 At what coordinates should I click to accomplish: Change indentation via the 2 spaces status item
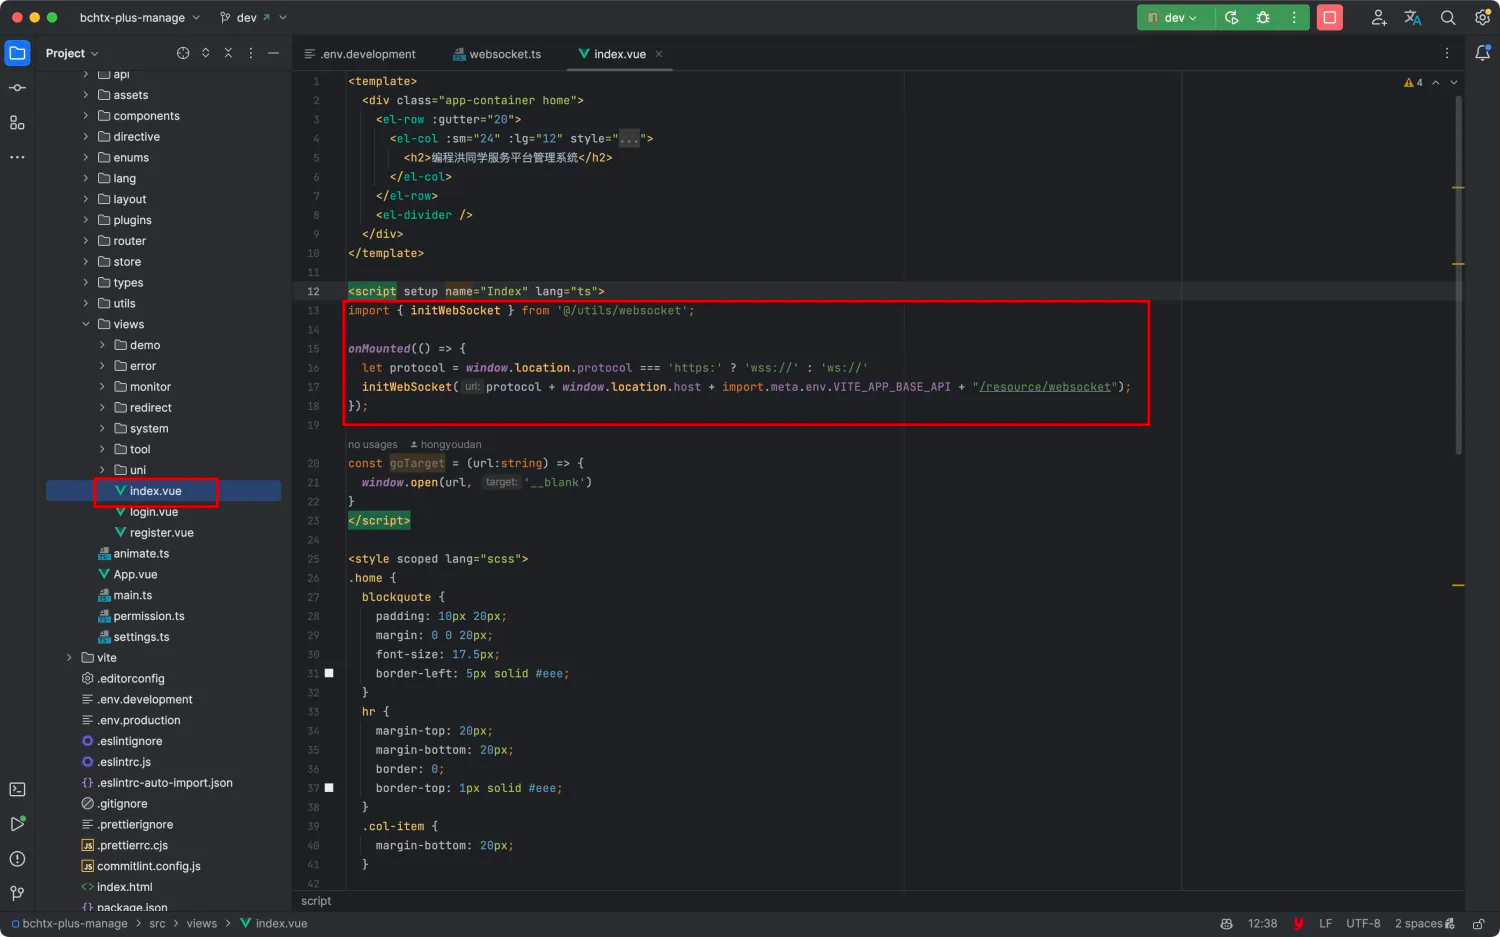tap(1420, 923)
